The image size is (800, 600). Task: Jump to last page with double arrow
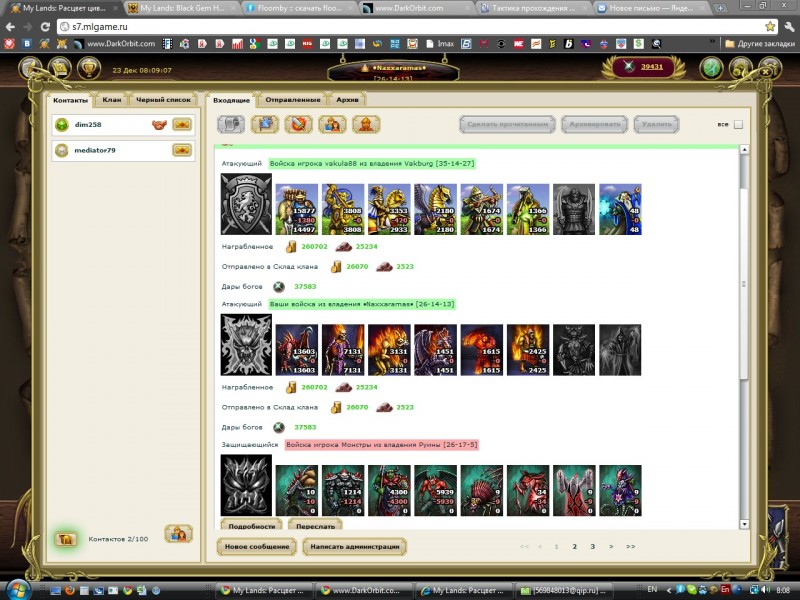click(631, 546)
